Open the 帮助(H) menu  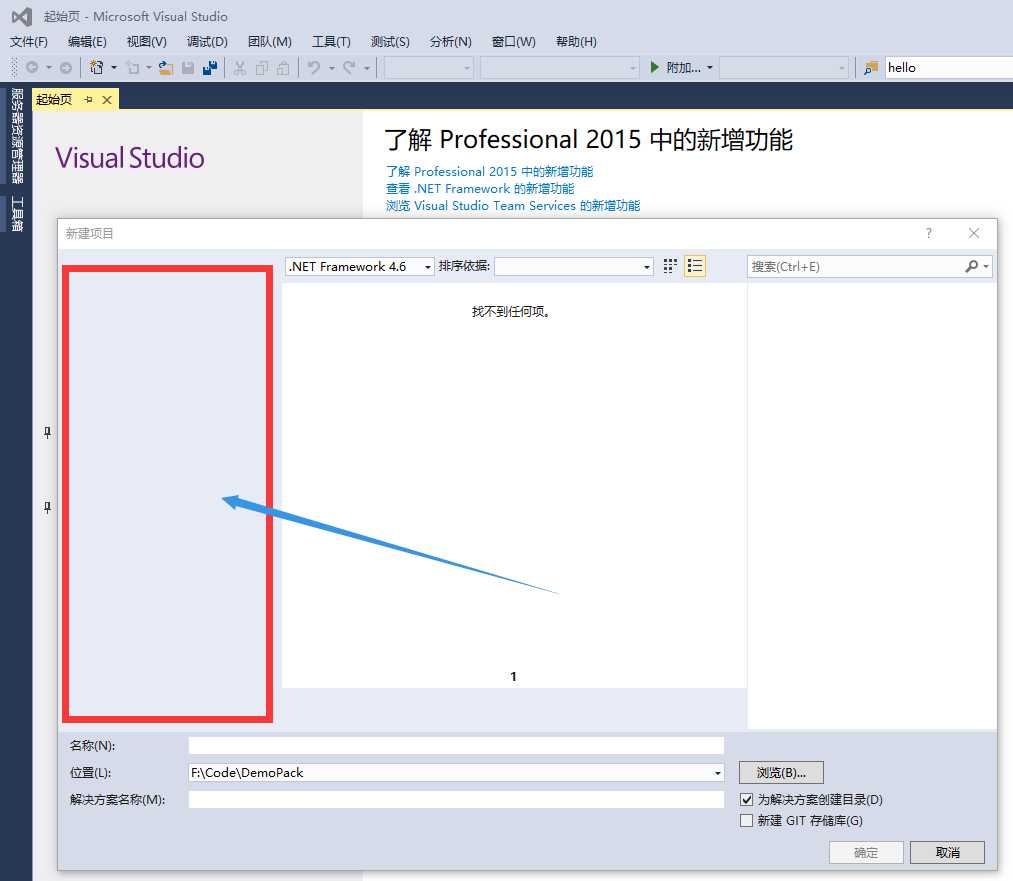[x=576, y=41]
